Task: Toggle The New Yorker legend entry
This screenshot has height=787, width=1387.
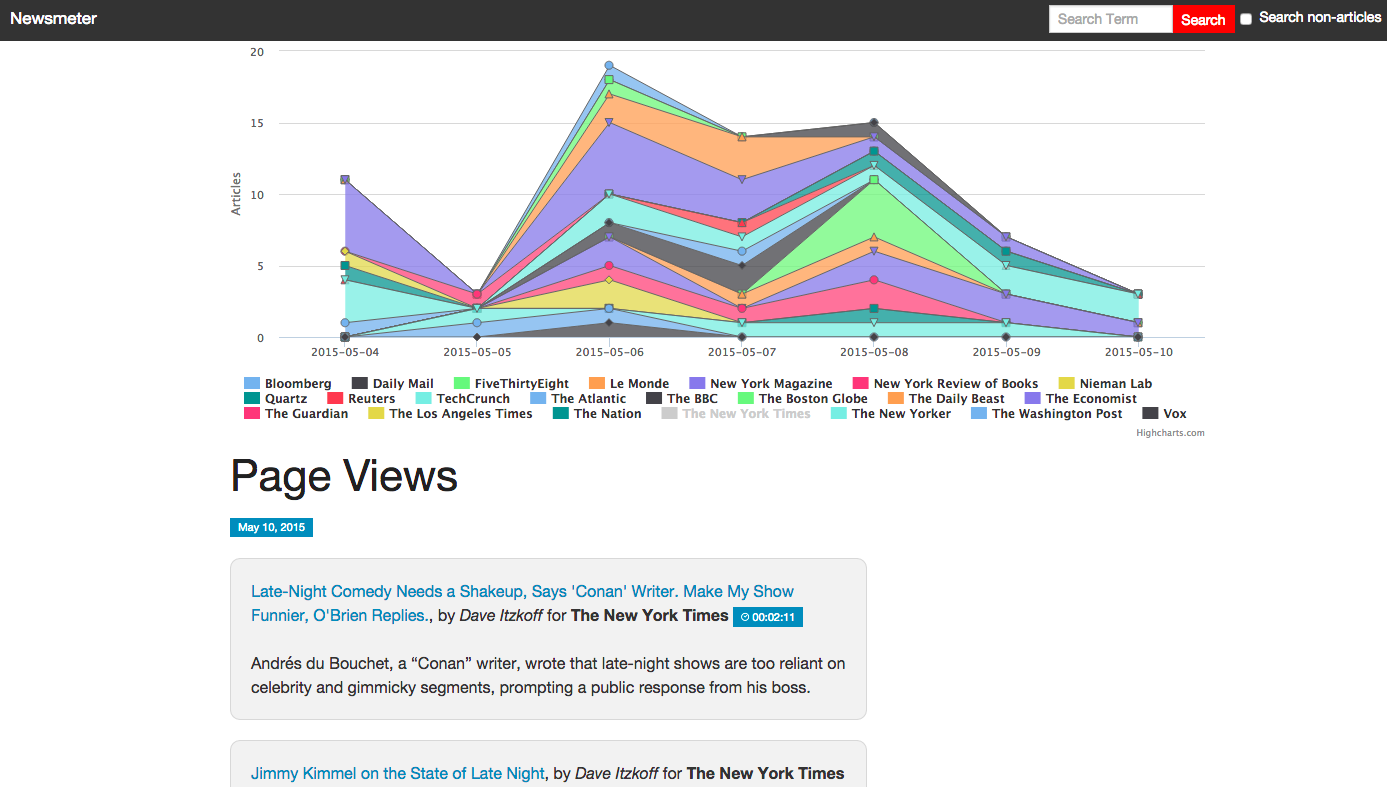Action: pyautogui.click(x=891, y=414)
